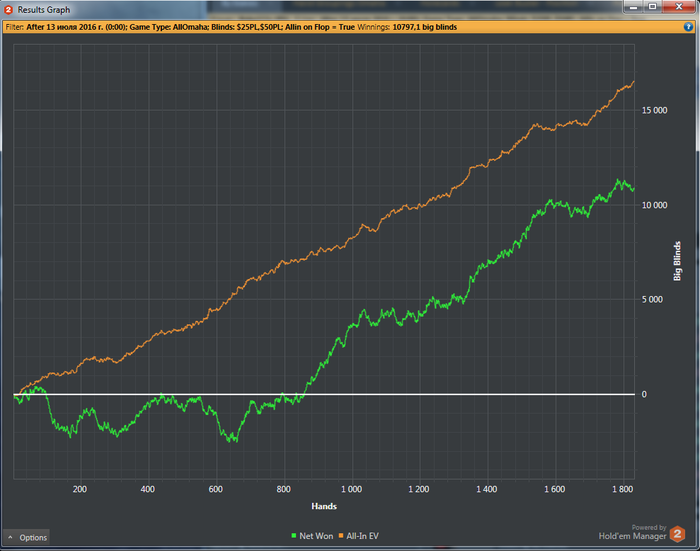
Task: Click the 10 000 y-axis label
Action: pos(654,205)
